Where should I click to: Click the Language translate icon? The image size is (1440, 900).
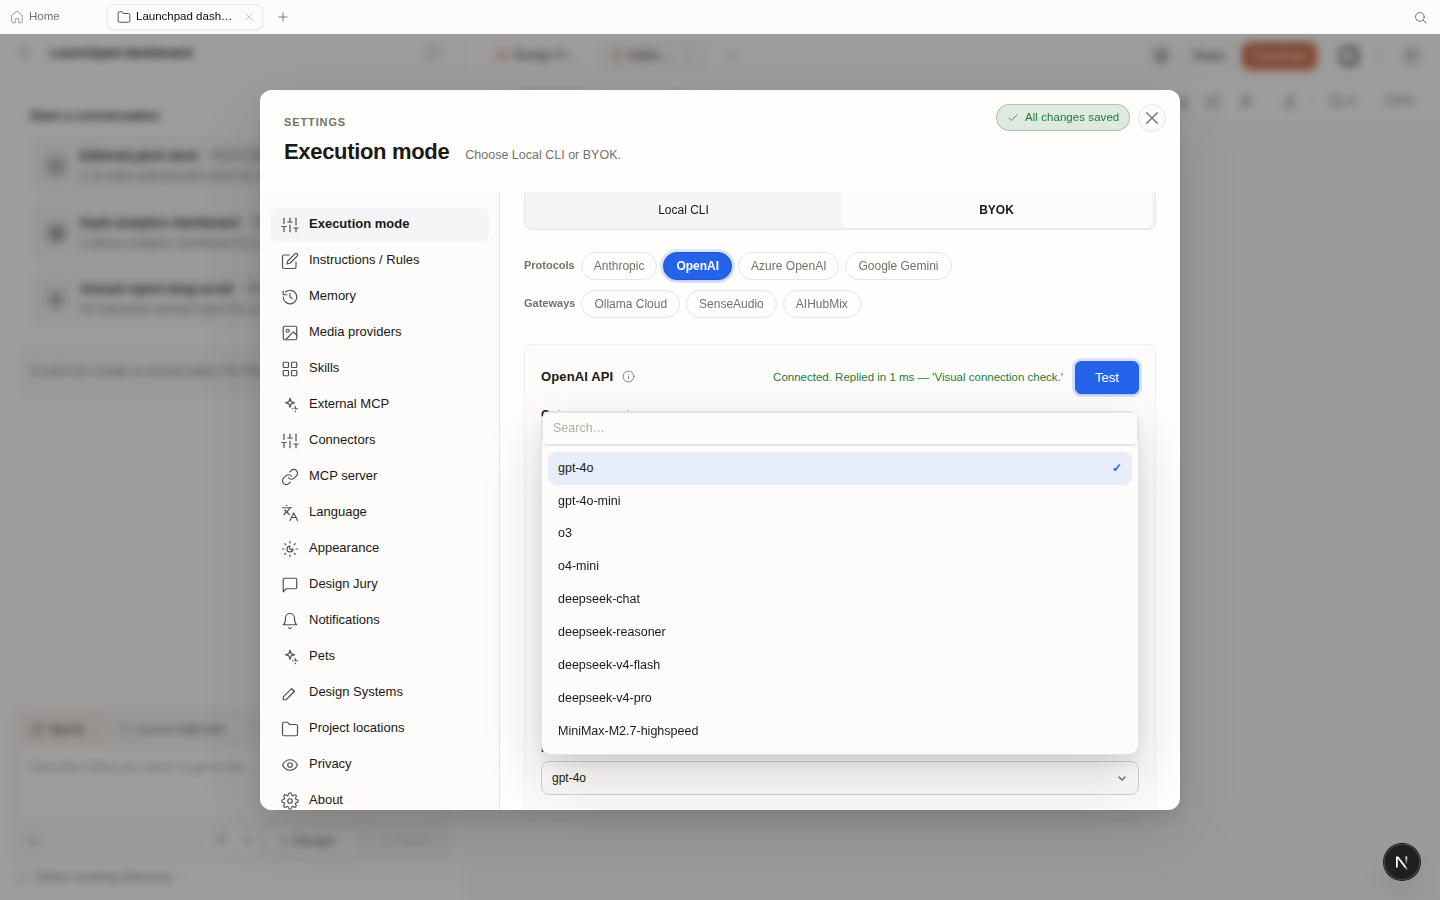coord(290,513)
